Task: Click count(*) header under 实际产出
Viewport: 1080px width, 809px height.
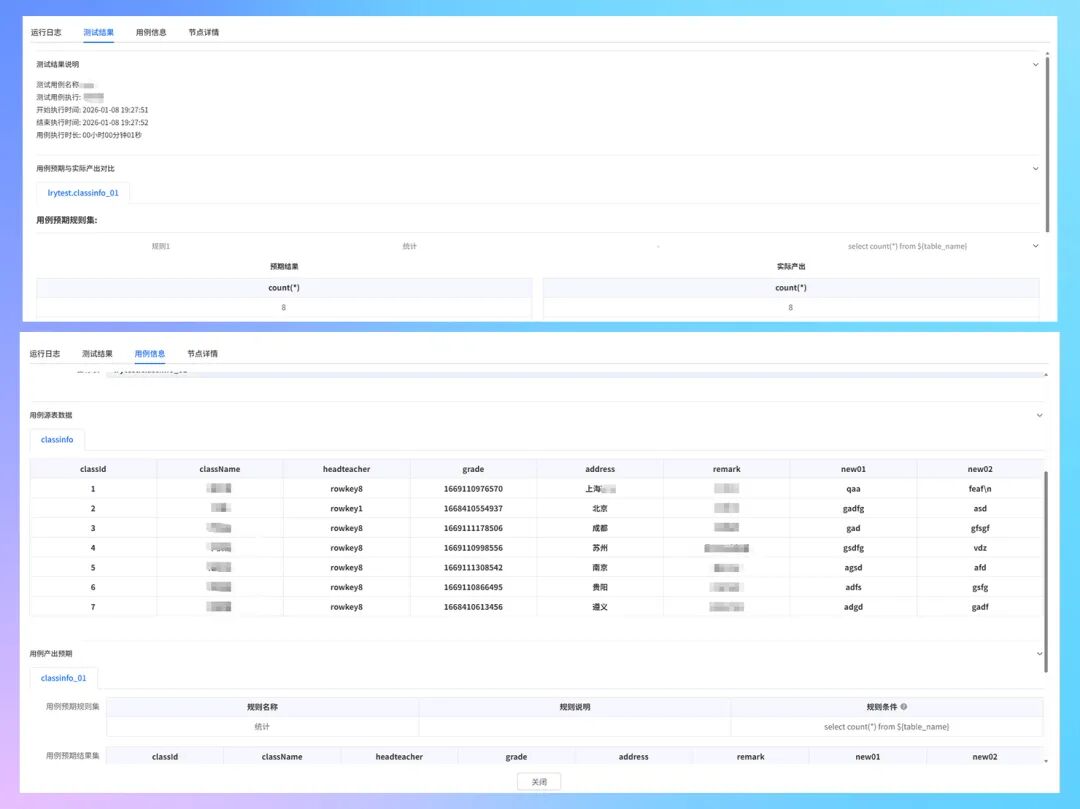Action: click(791, 288)
